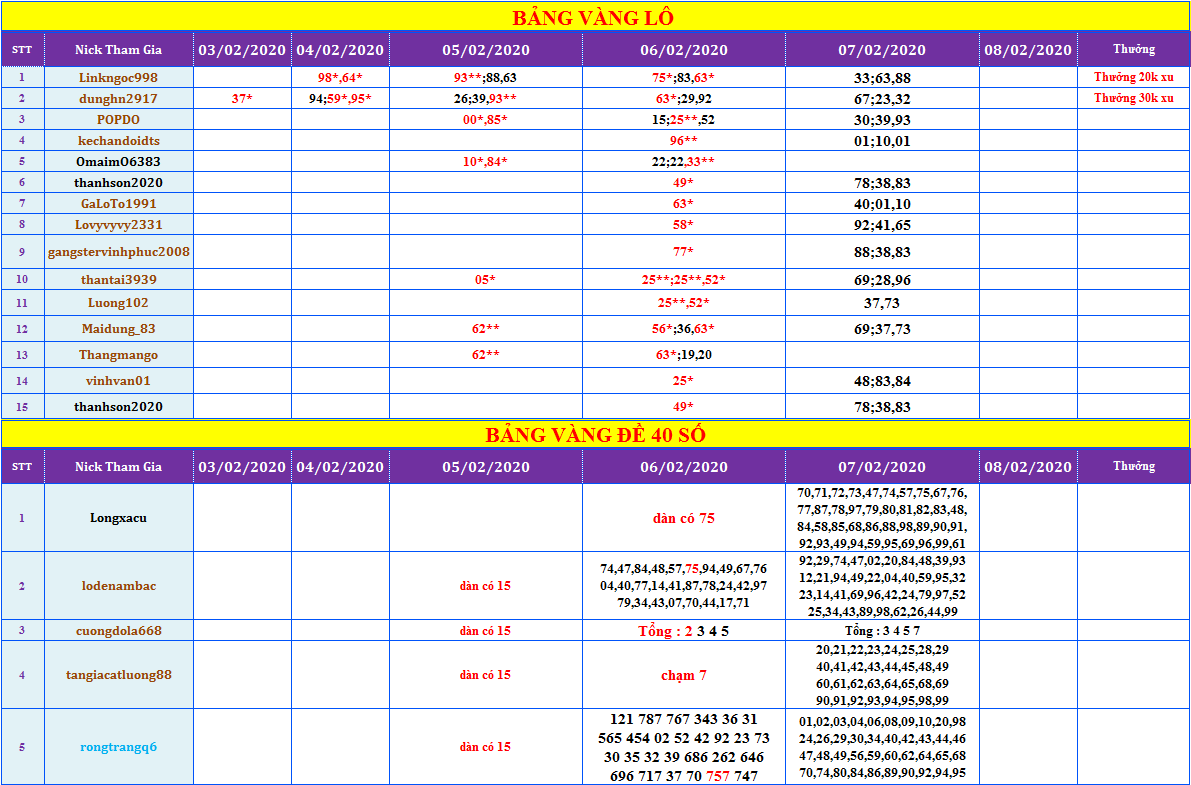Screen dimensions: 1191x785
Task: Click the cell '63*;29,92'
Action: [684, 98]
